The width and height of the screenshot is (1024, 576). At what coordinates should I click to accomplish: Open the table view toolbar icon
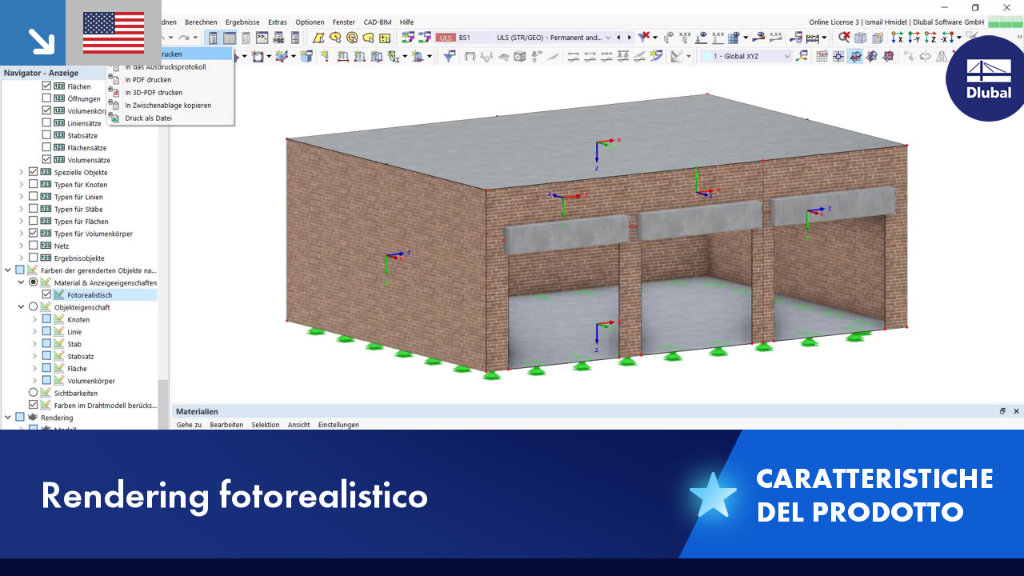click(x=229, y=38)
